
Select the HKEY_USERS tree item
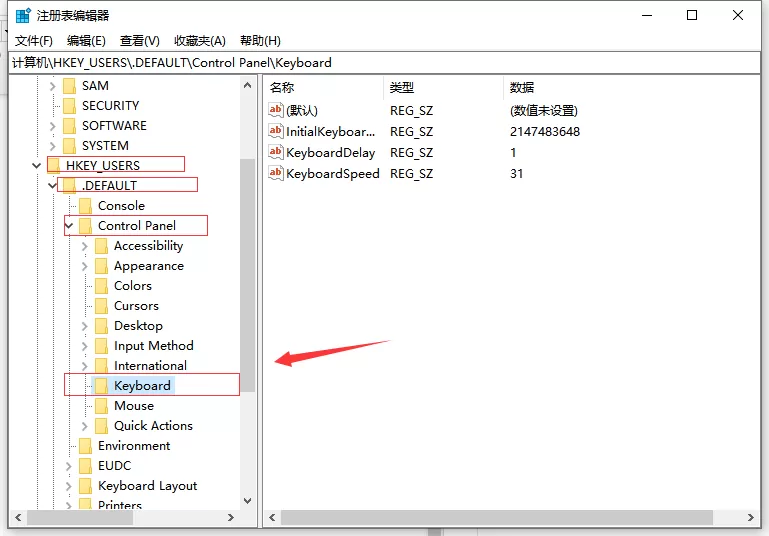tap(103, 166)
